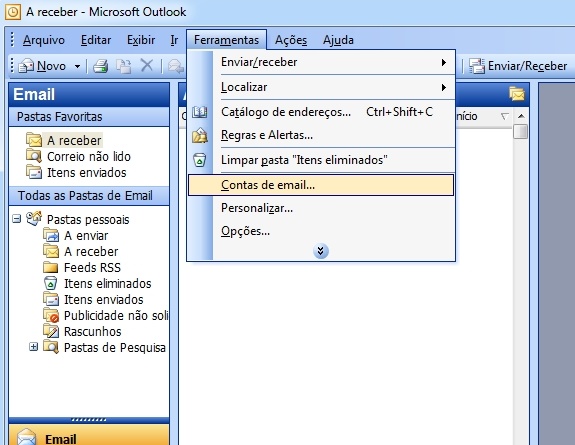
Task: Click the Print toolbar icon
Action: [100, 66]
